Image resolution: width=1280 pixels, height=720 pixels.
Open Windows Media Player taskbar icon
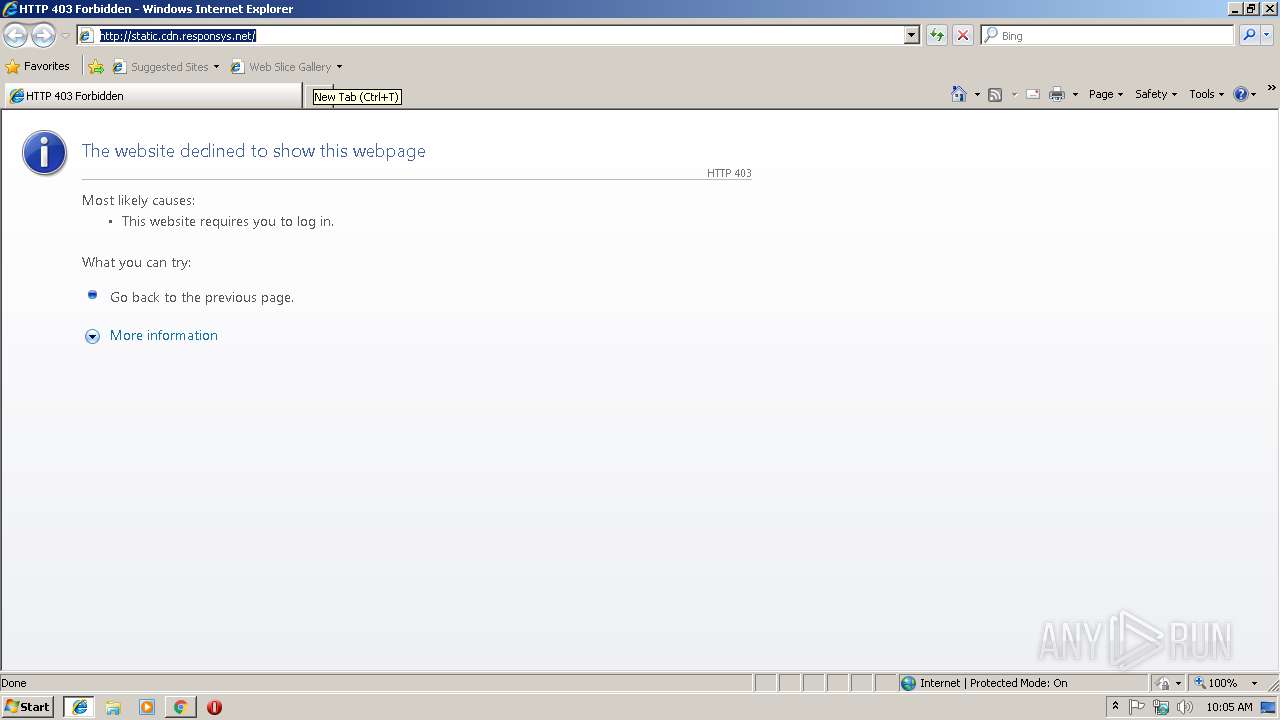click(147, 707)
